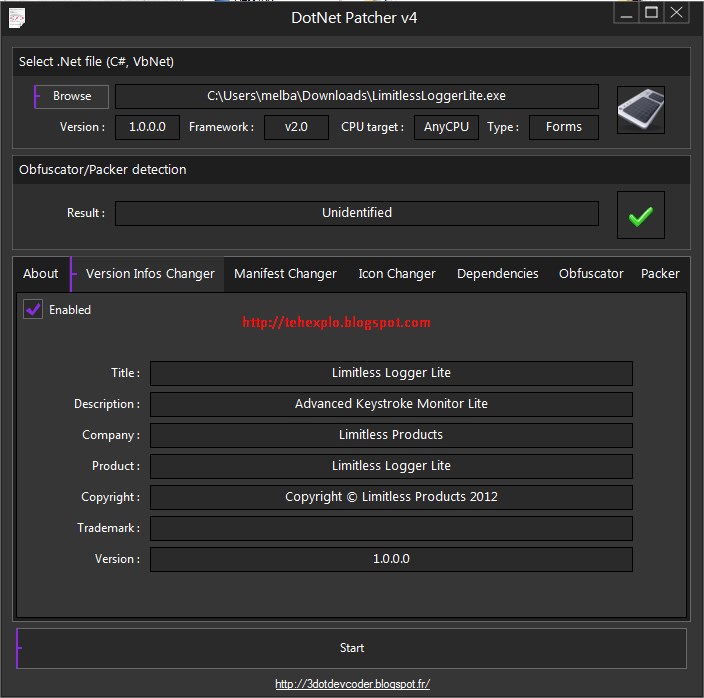Click the selected file's keyboard icon

coord(641,110)
